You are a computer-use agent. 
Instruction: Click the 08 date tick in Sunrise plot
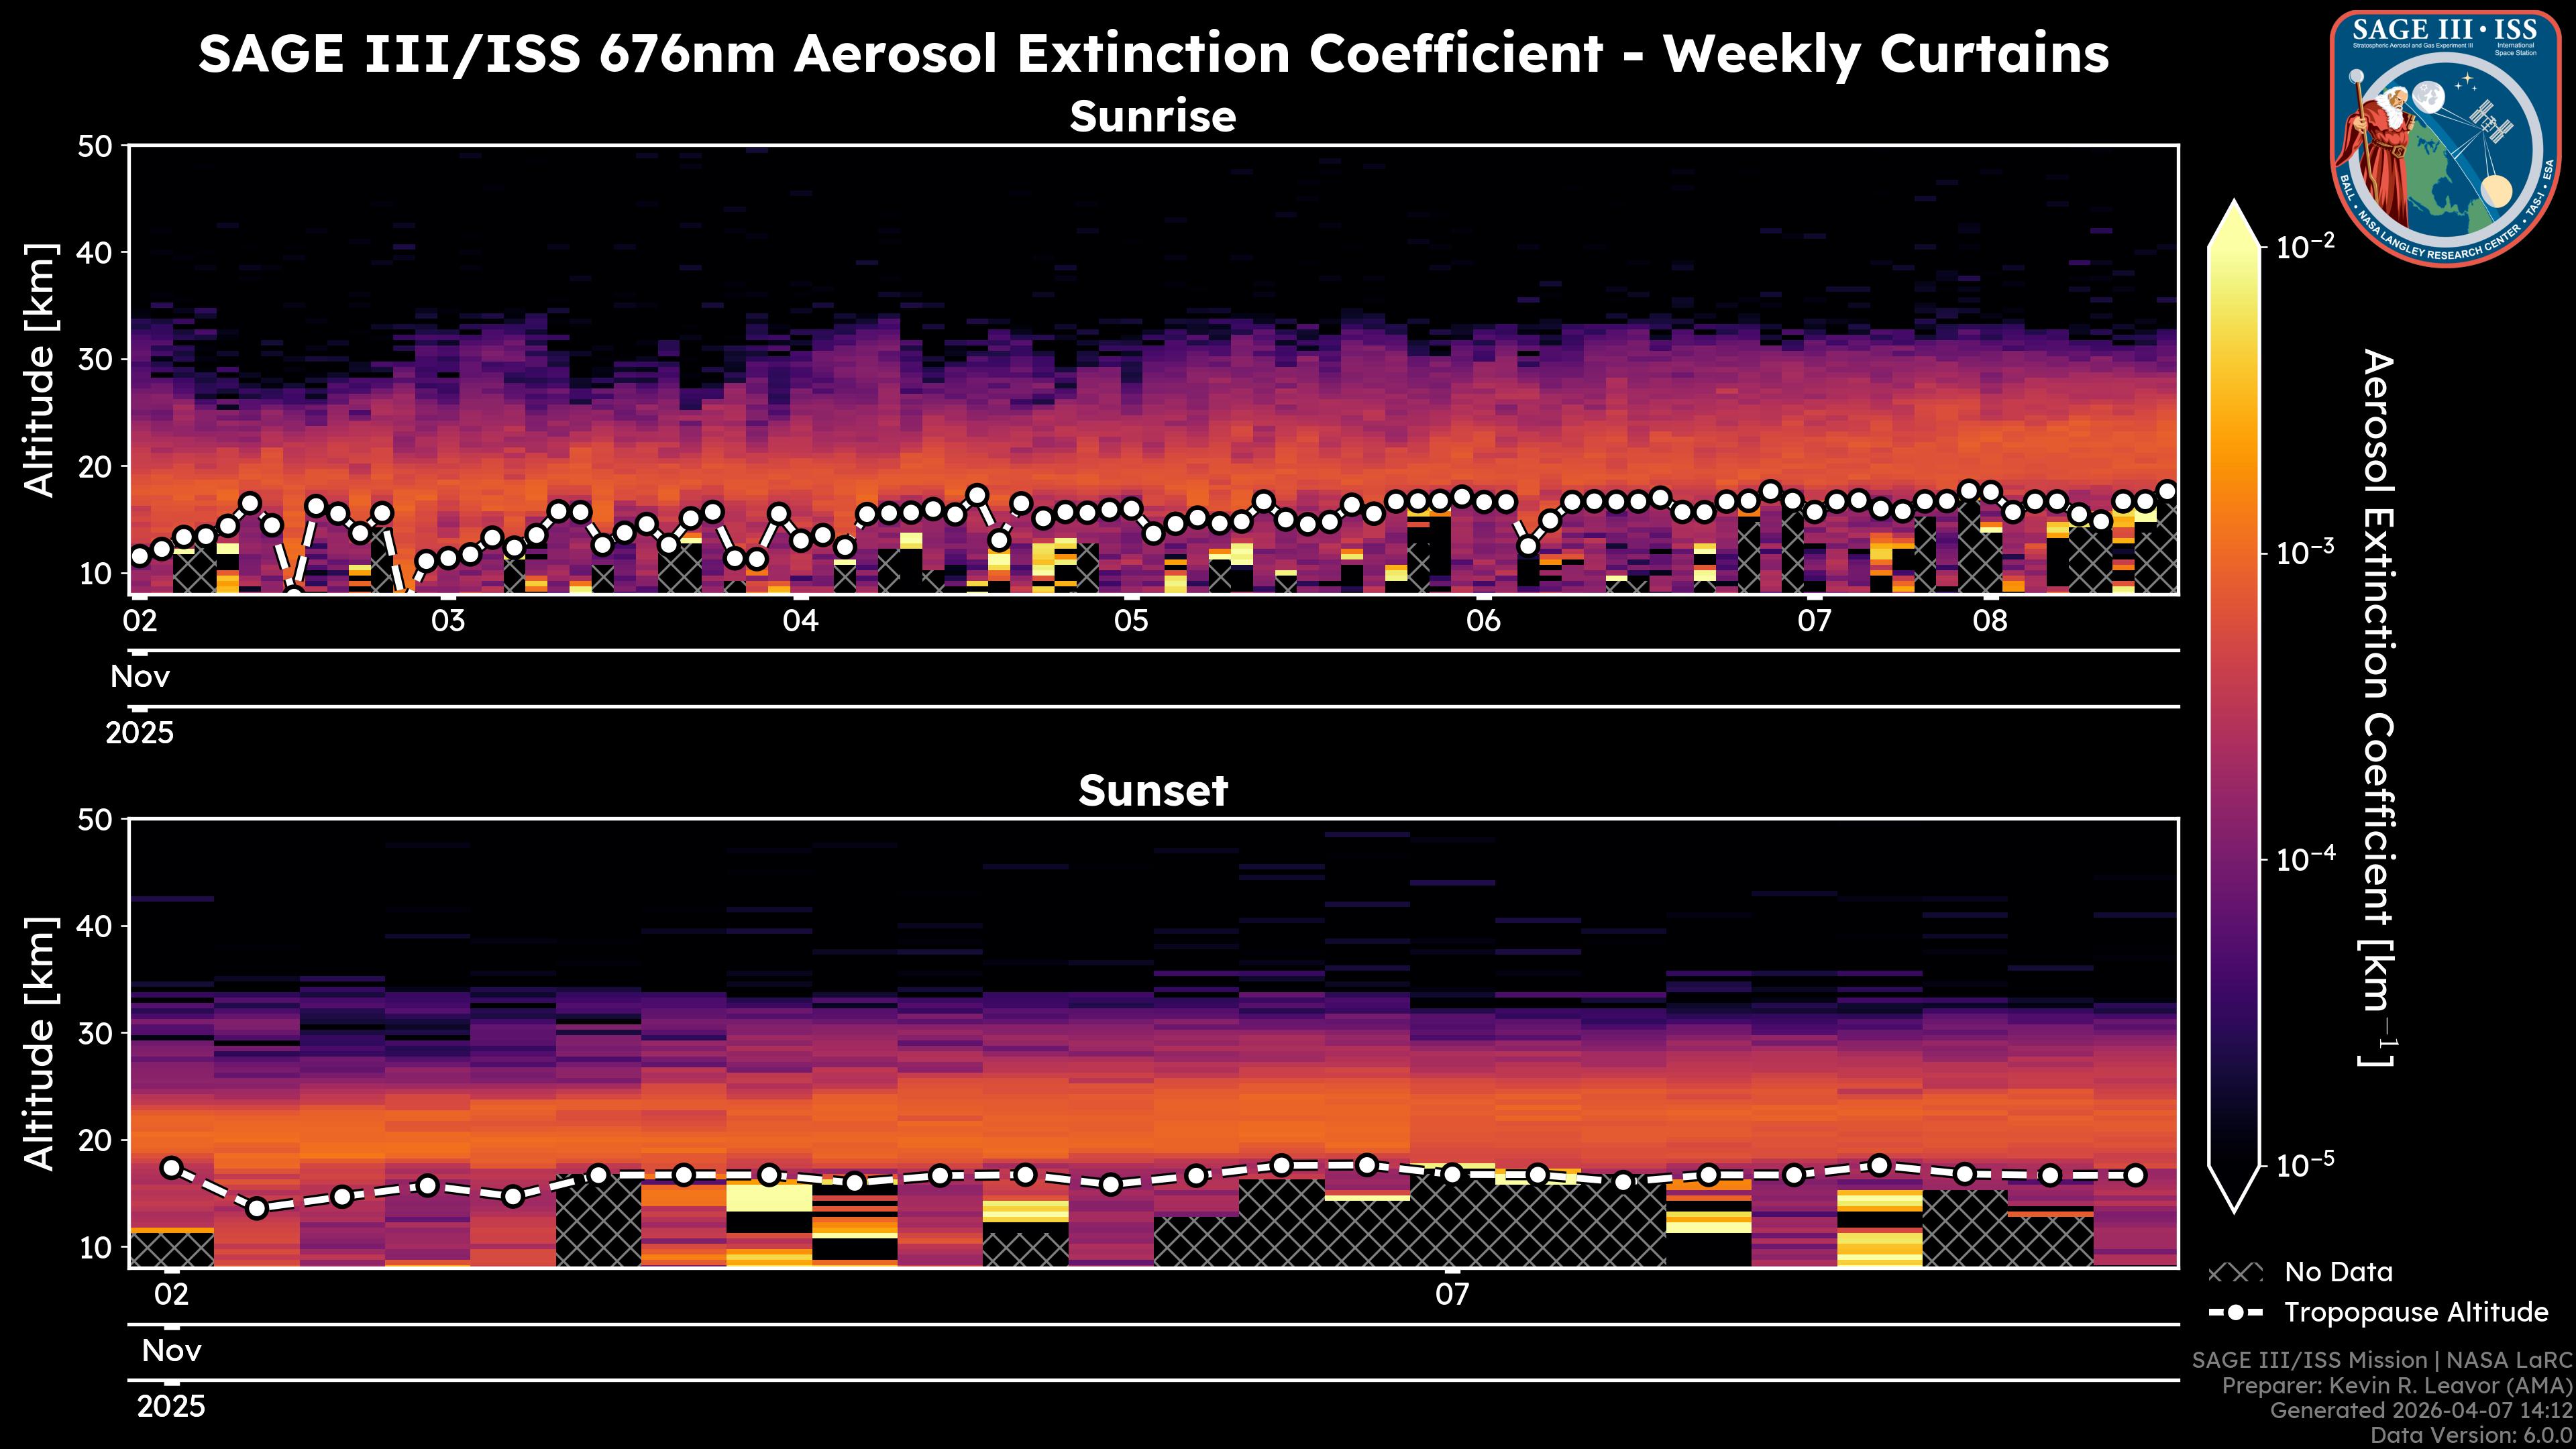pyautogui.click(x=1990, y=621)
